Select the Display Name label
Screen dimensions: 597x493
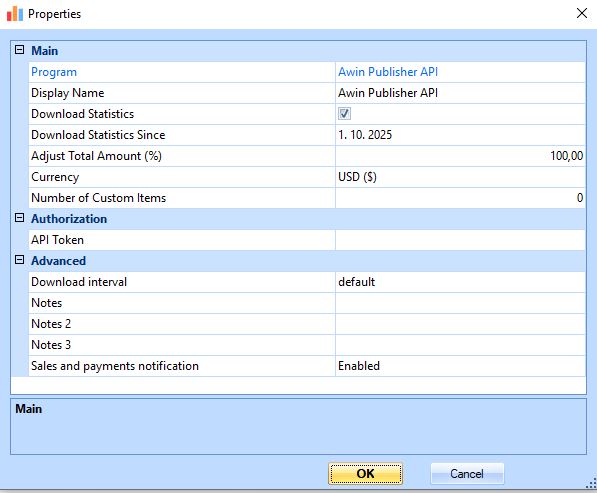[x=67, y=93]
